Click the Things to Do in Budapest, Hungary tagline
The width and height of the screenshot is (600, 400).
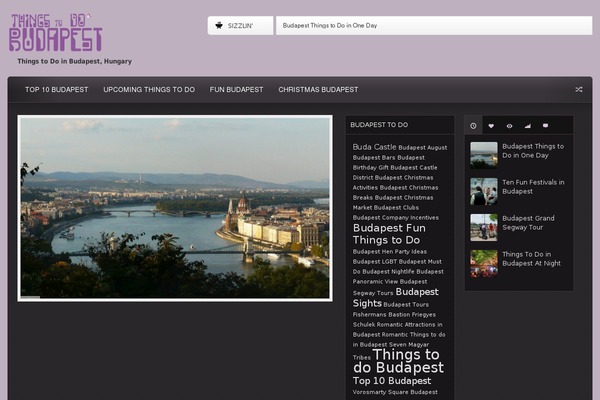[74, 61]
